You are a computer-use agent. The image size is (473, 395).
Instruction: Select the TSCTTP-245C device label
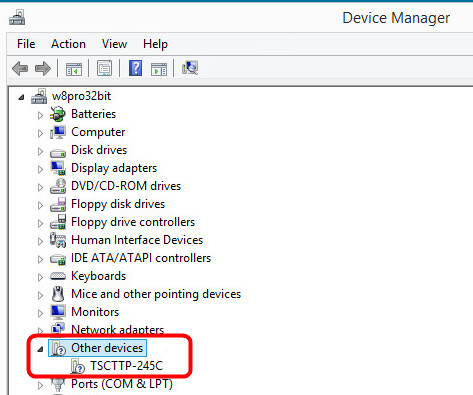tap(126, 366)
